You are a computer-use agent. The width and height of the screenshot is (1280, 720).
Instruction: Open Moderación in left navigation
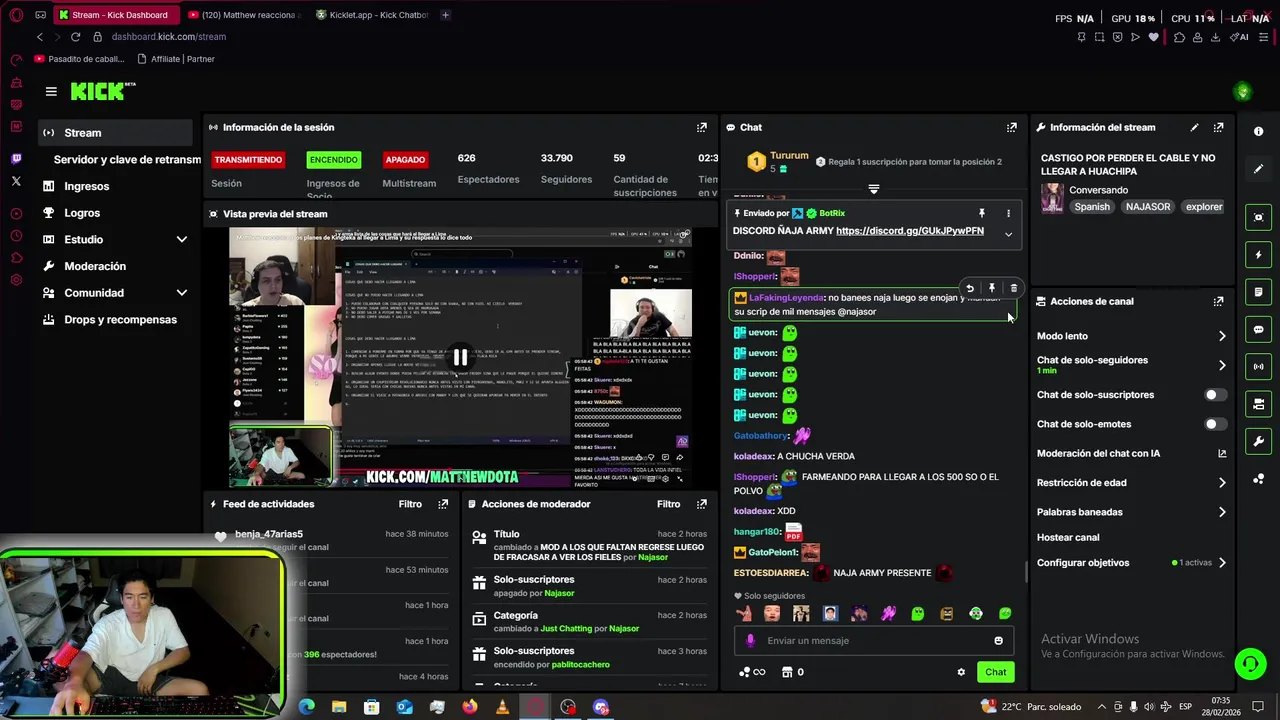coord(116,266)
